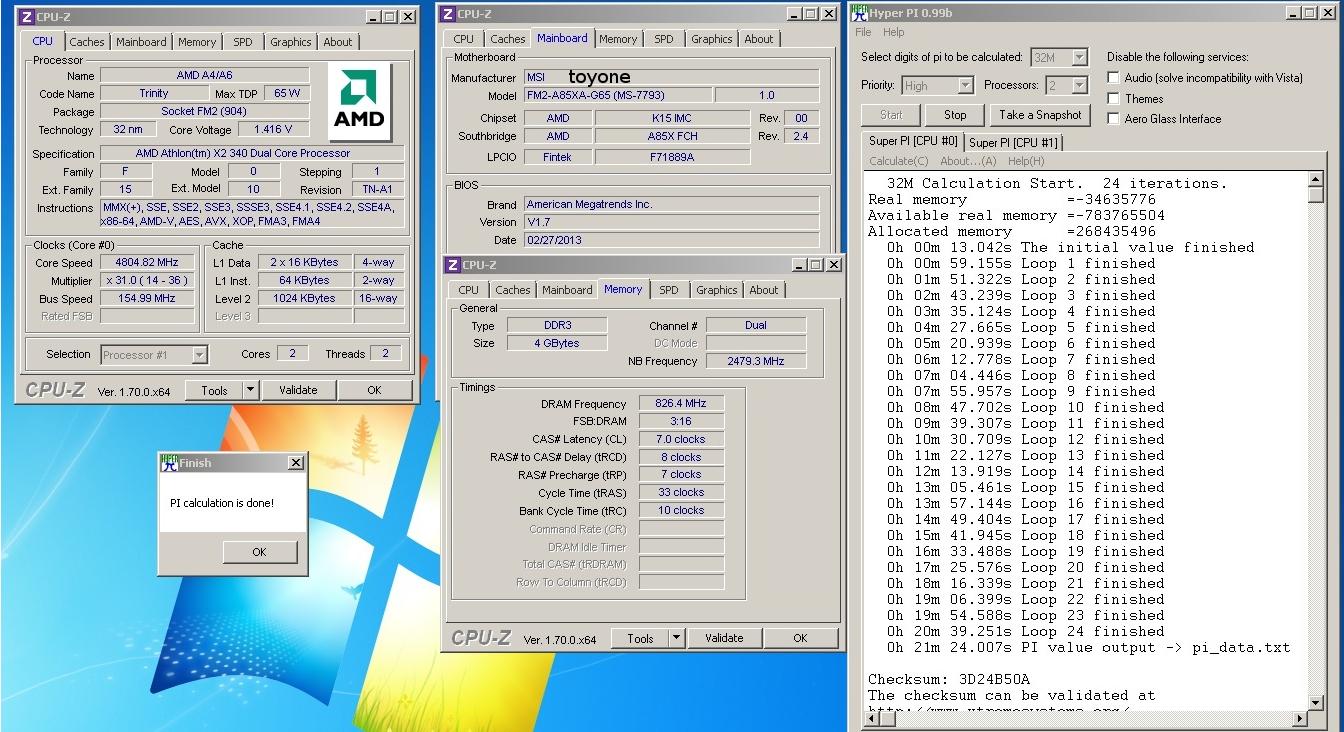Open the Processors count dropdown
Viewport: 1344px width, 732px height.
point(1080,86)
